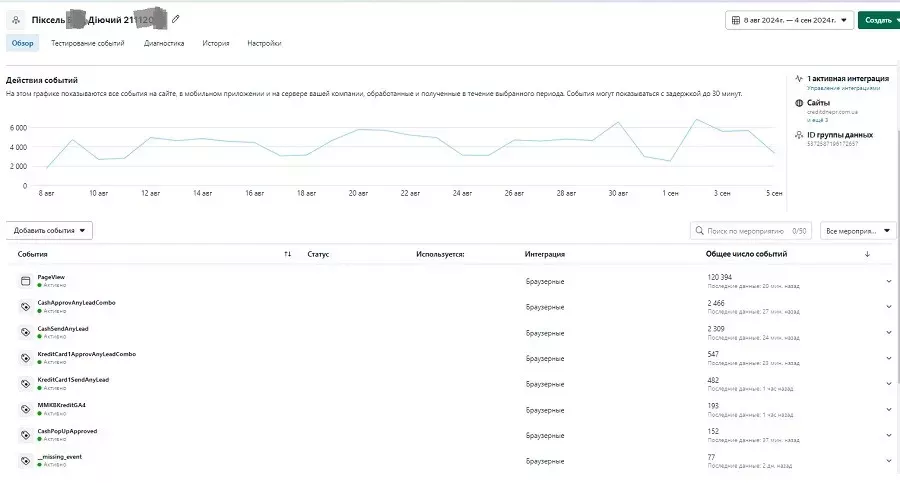
Task: Open the Настройки tab
Action: pyautogui.click(x=264, y=43)
